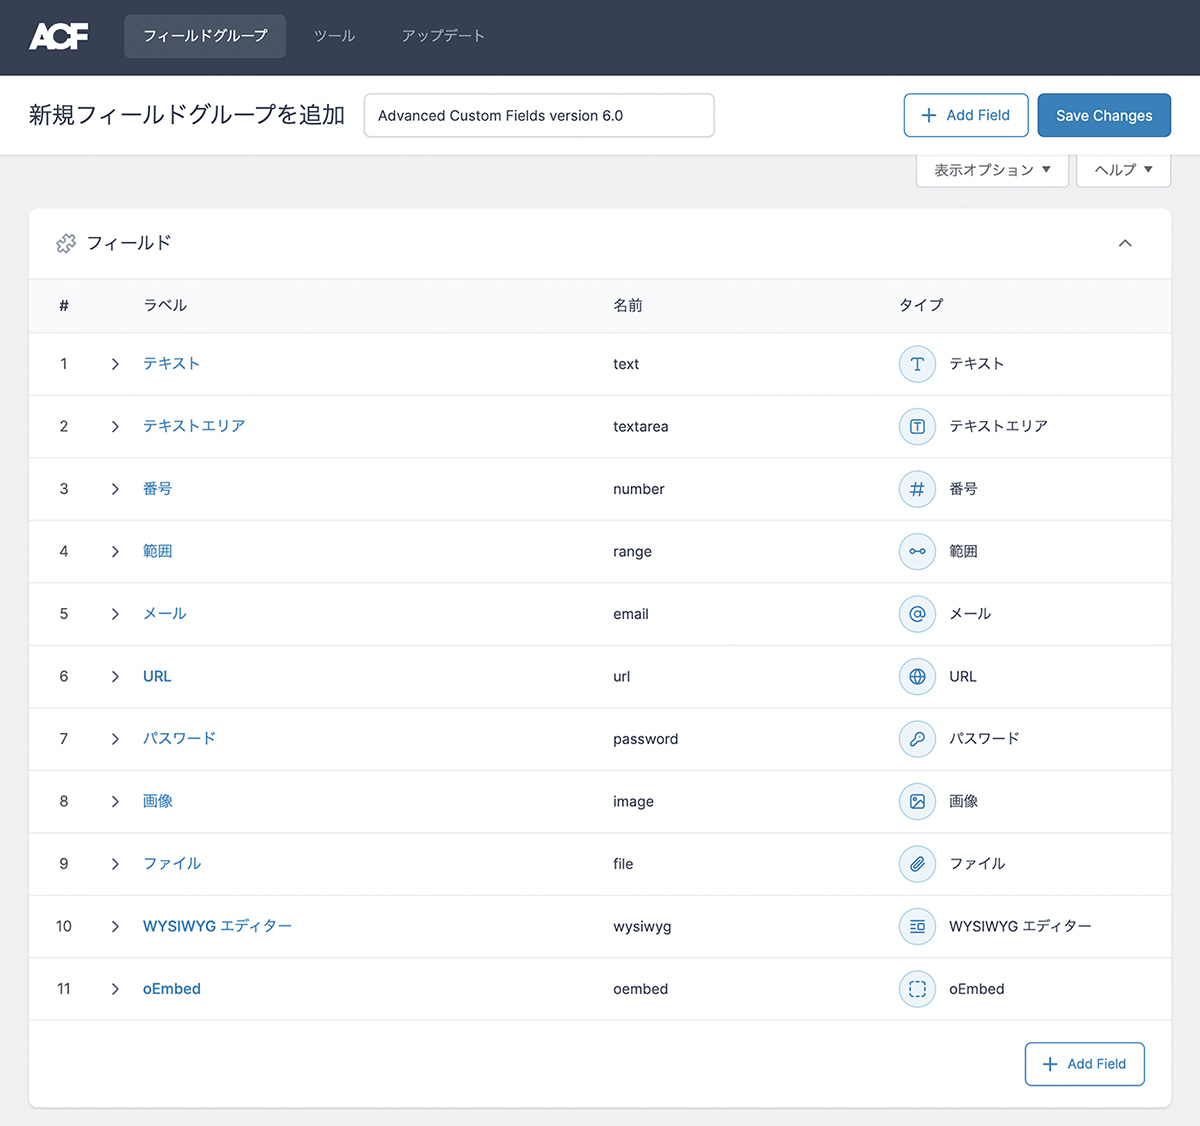Expand the テキスト field row chevron
This screenshot has width=1200, height=1126.
coord(115,364)
